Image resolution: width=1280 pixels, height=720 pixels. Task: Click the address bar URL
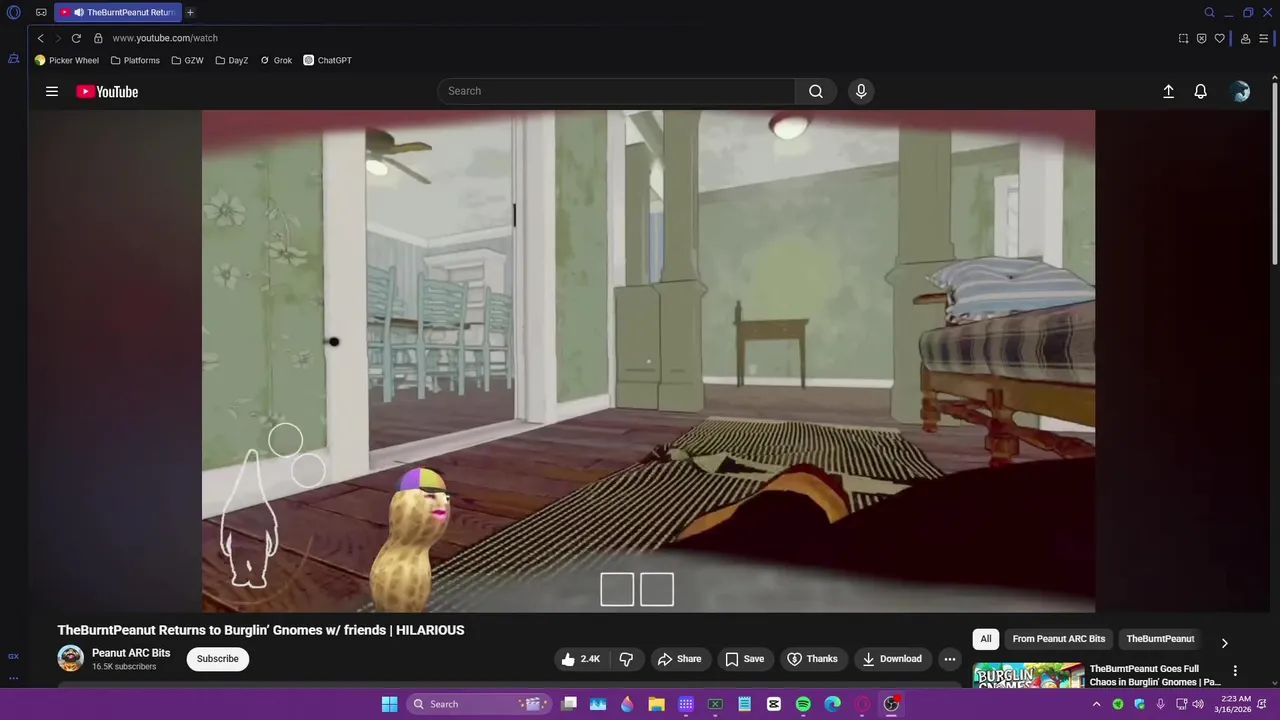tap(165, 38)
